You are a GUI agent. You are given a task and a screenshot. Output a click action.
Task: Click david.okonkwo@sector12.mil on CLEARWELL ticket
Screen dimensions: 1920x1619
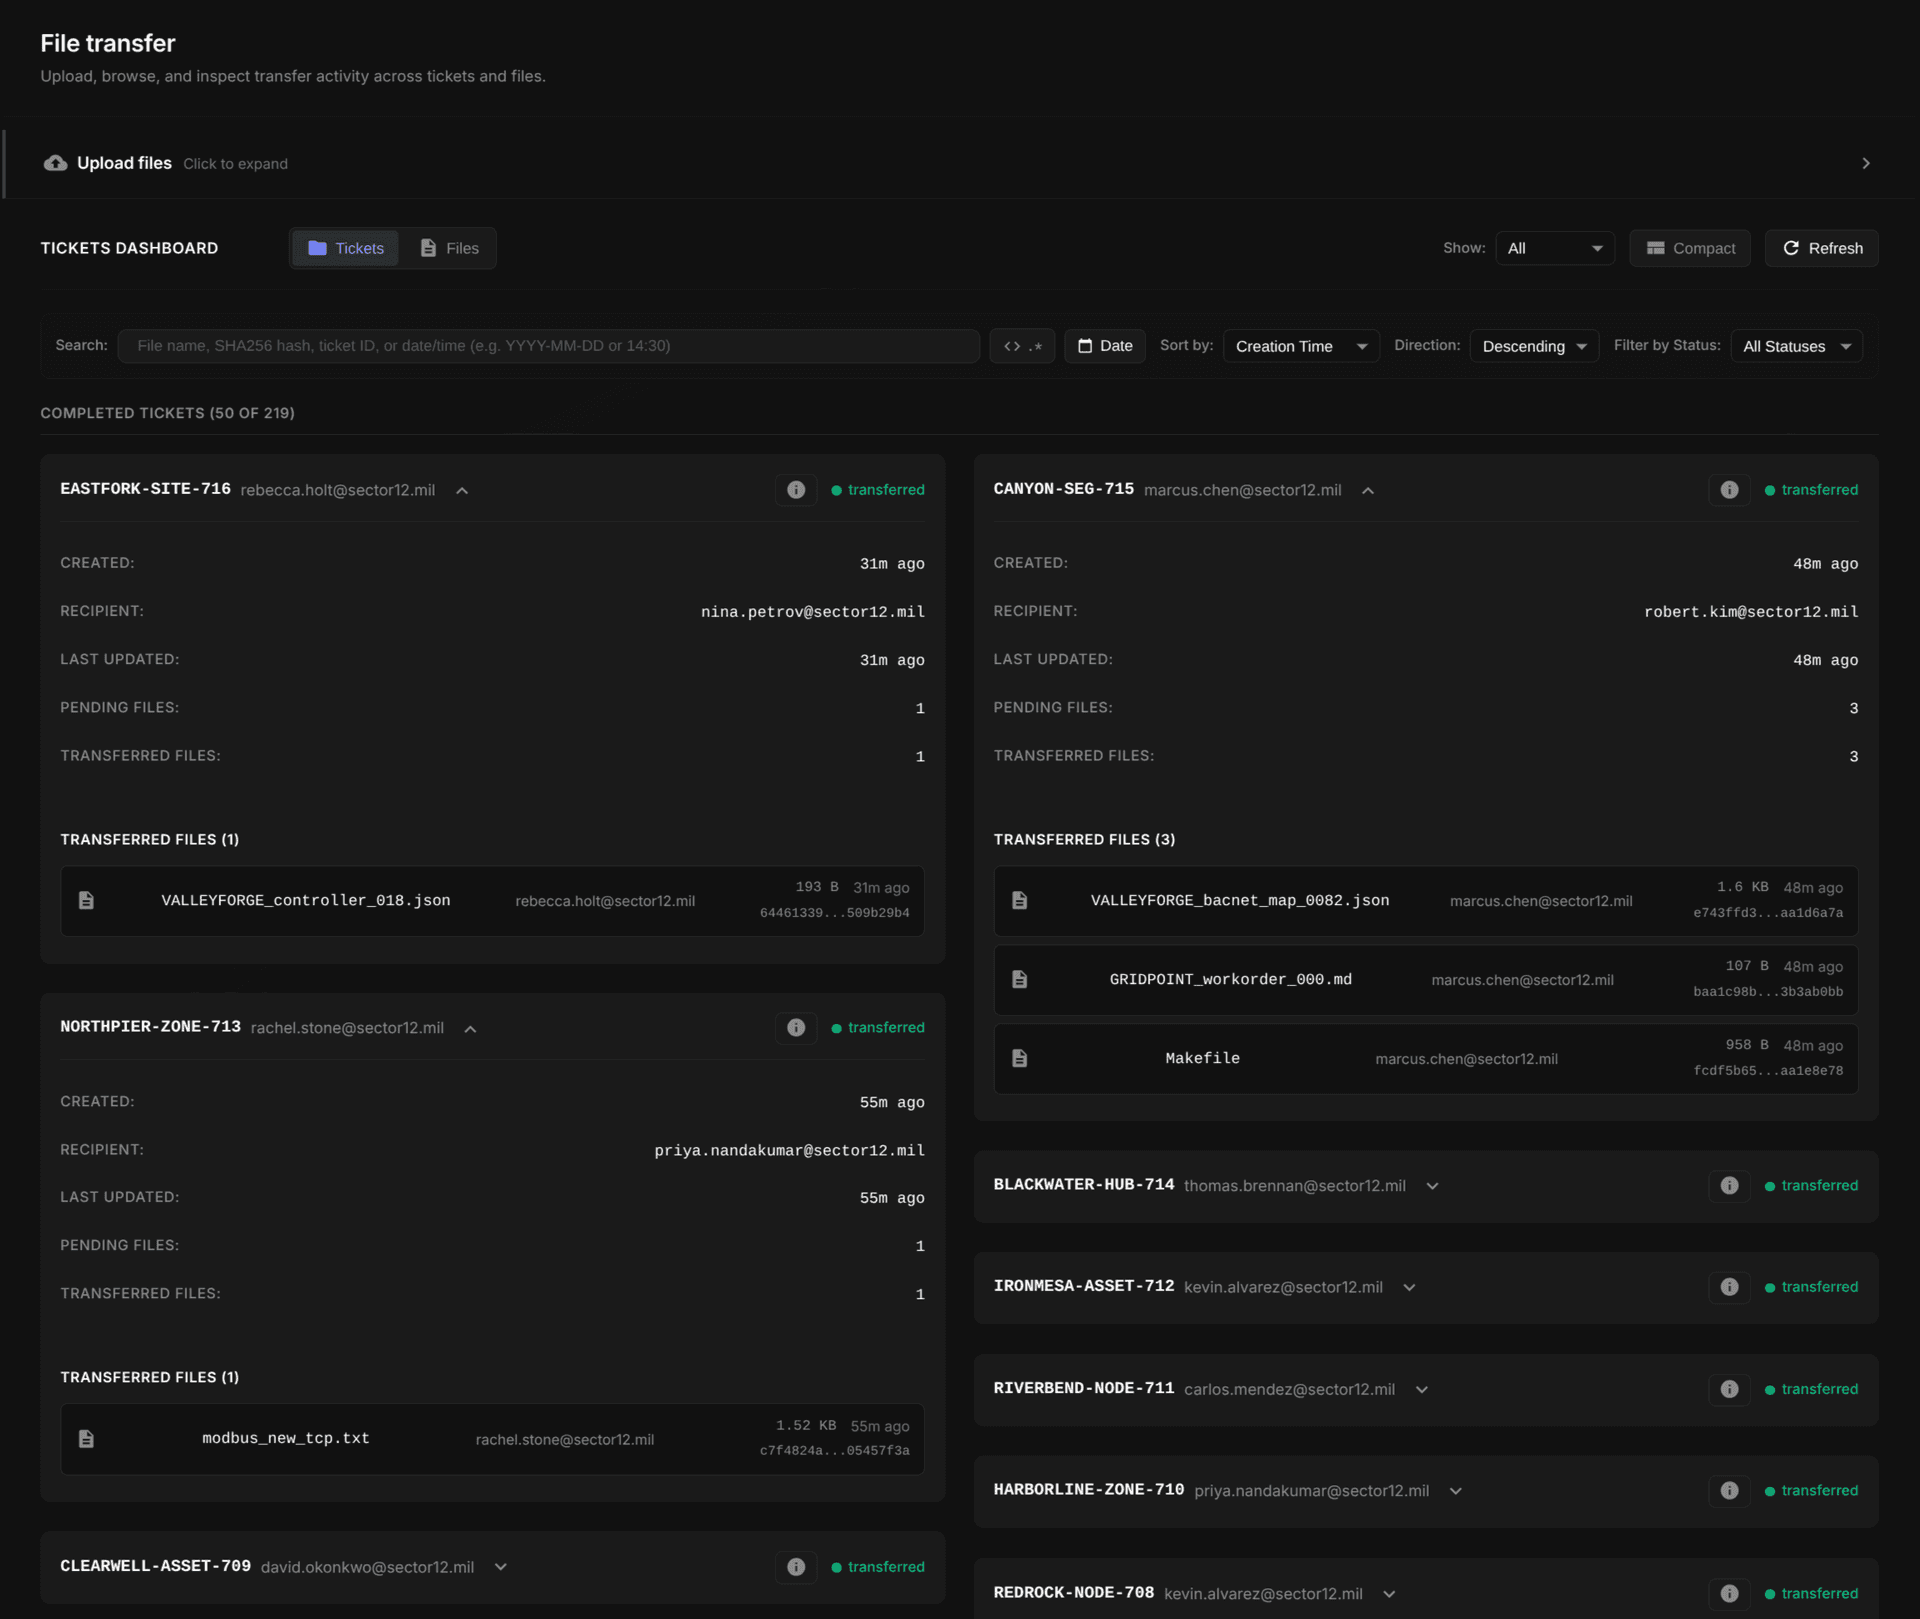[367, 1567]
